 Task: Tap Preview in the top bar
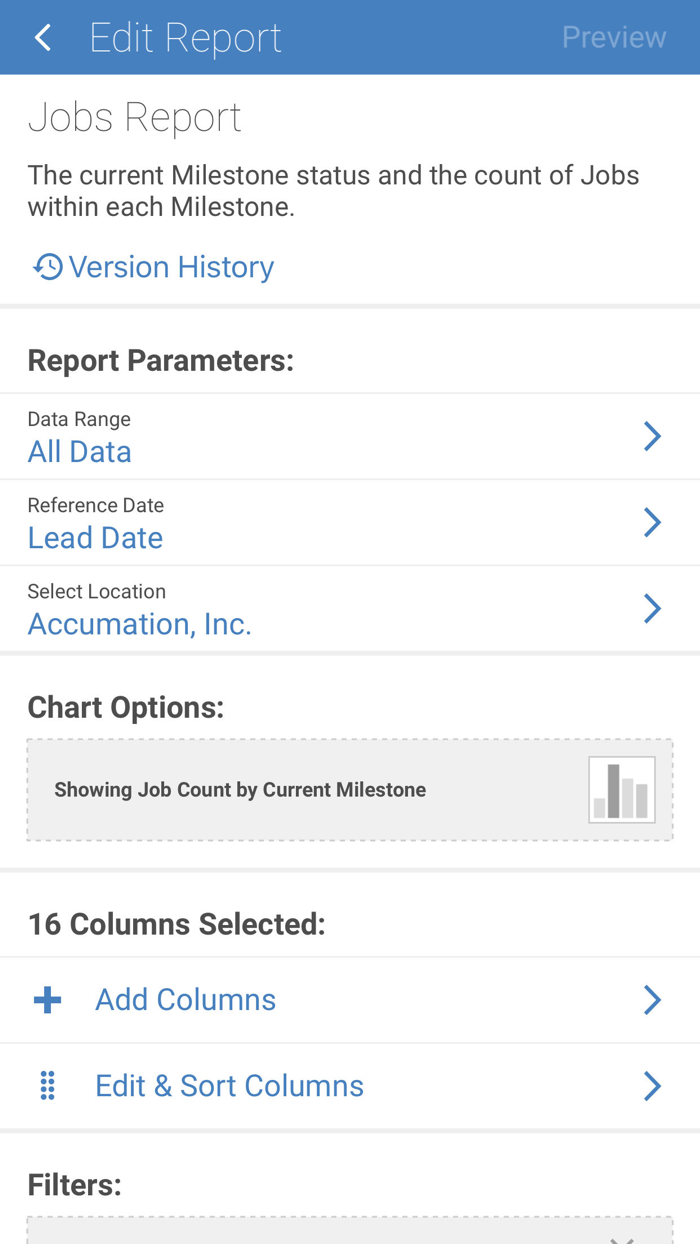coord(614,37)
